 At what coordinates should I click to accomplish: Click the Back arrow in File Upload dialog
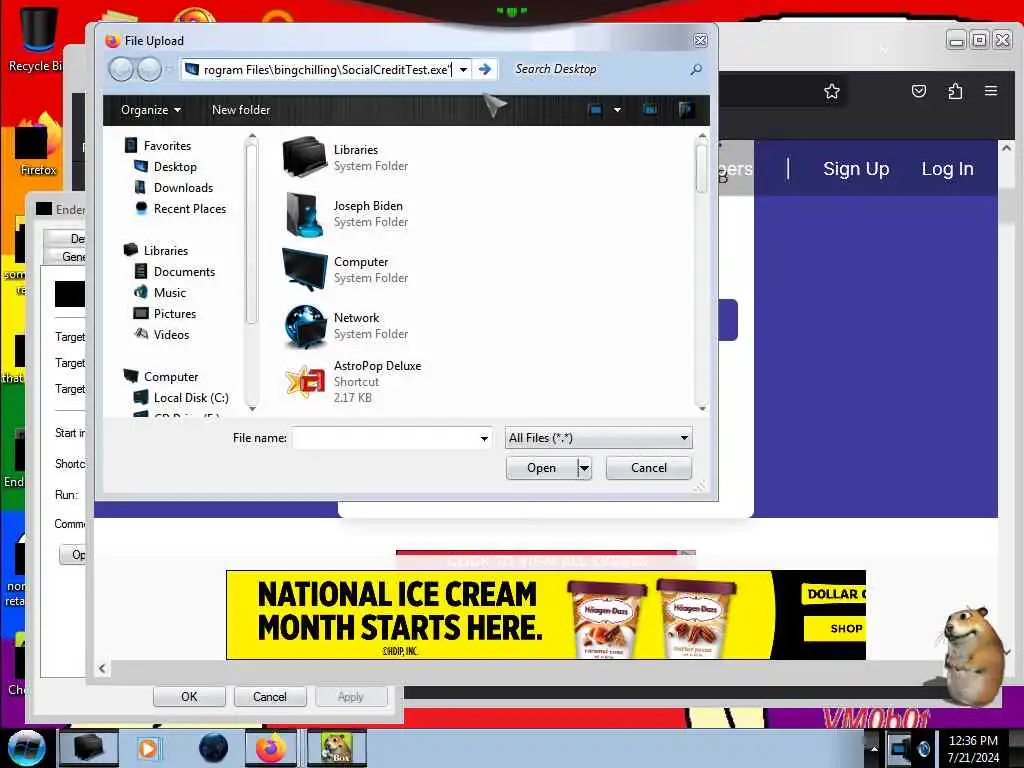tap(121, 69)
